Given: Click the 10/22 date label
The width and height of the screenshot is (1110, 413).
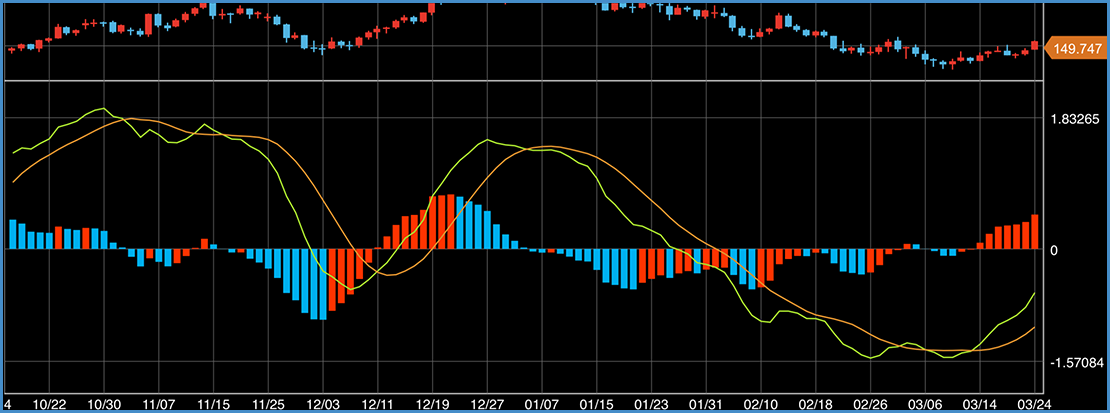Looking at the screenshot, I should 50,404.
